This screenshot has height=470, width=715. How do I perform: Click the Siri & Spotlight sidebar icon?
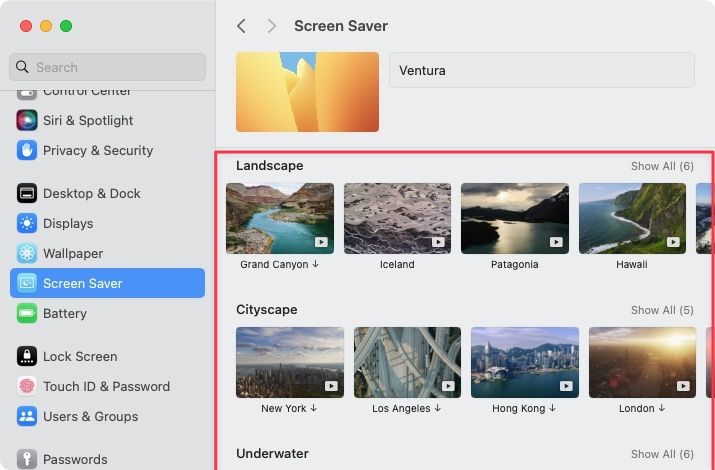(x=27, y=120)
